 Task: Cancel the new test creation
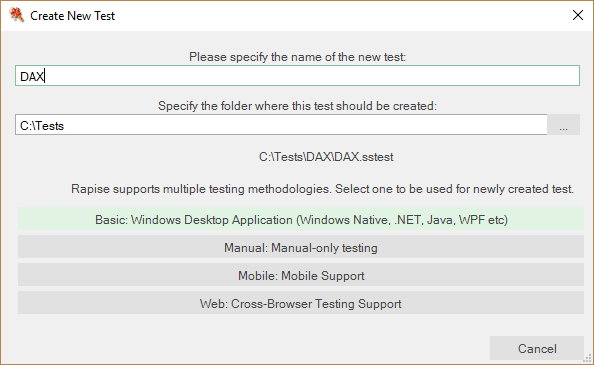coord(537,348)
